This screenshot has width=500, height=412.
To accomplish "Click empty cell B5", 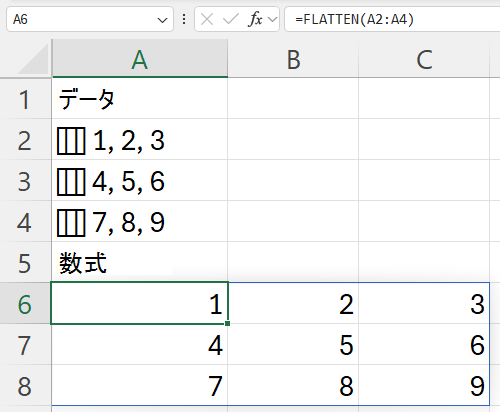I will click(293, 263).
